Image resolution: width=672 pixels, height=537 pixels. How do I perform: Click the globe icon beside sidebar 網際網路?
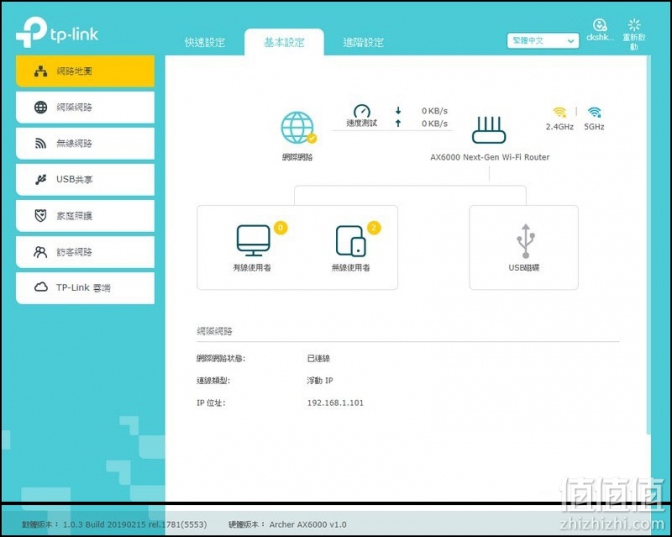tap(41, 107)
